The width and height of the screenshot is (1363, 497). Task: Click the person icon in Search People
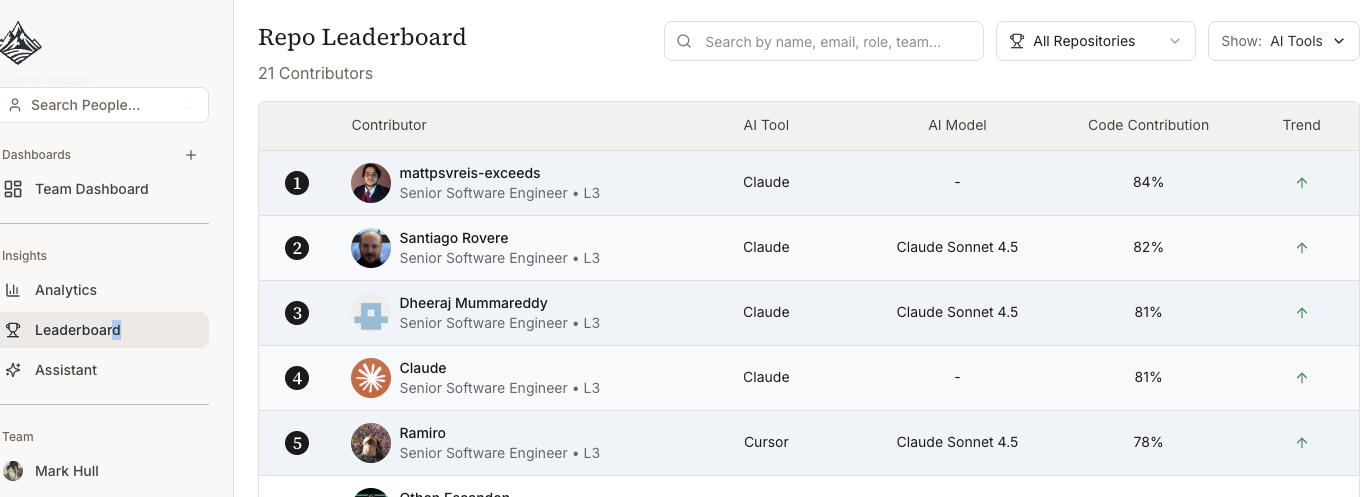[15, 105]
